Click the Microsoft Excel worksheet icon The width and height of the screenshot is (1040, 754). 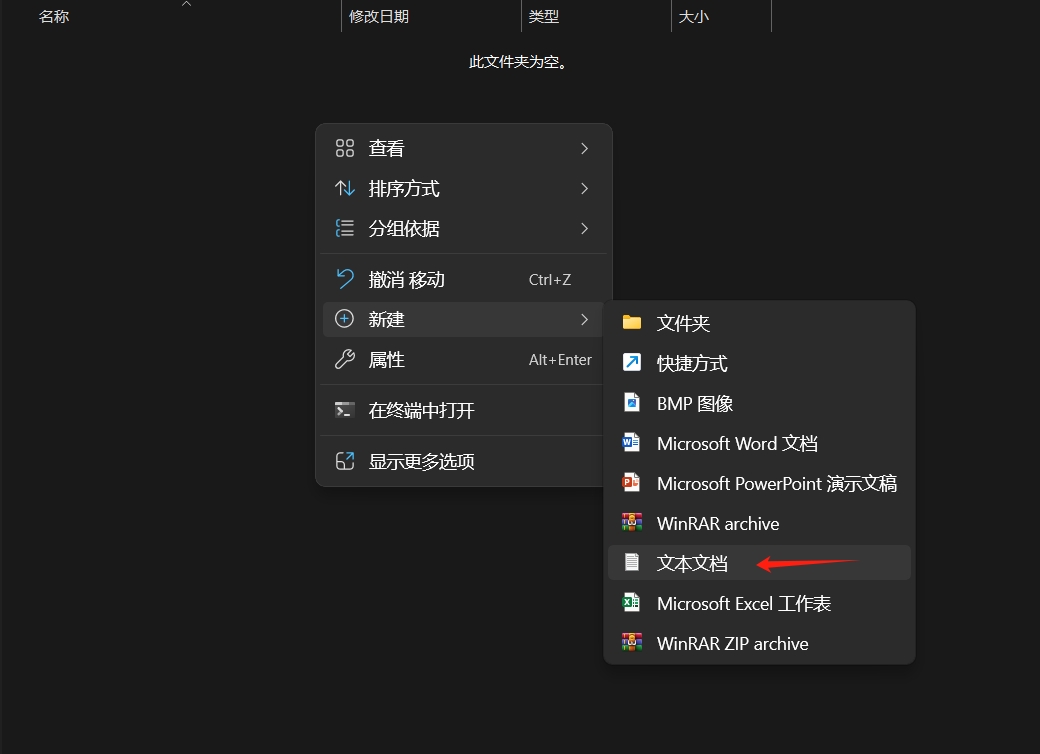click(x=631, y=603)
